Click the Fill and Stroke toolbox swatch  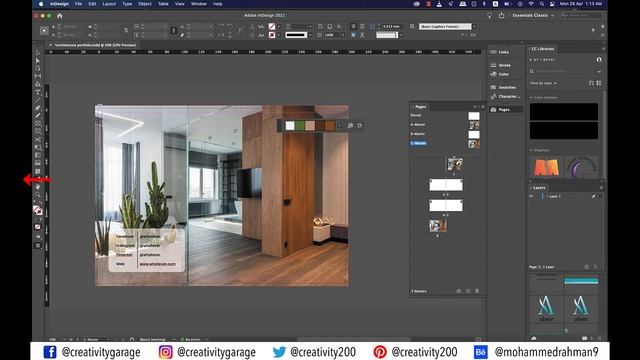[x=38, y=210]
